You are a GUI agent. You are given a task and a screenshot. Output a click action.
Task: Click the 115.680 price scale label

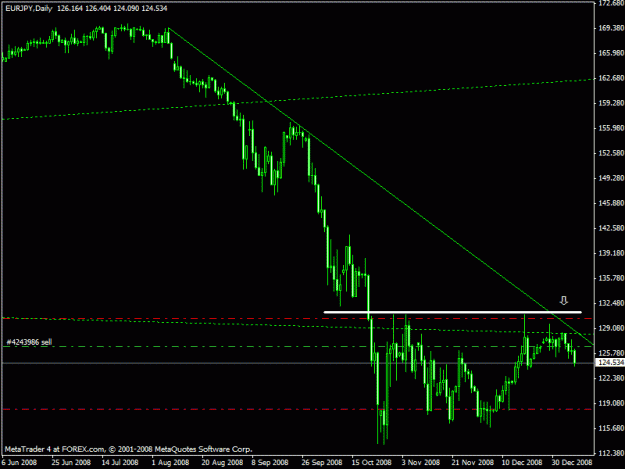[x=611, y=428]
